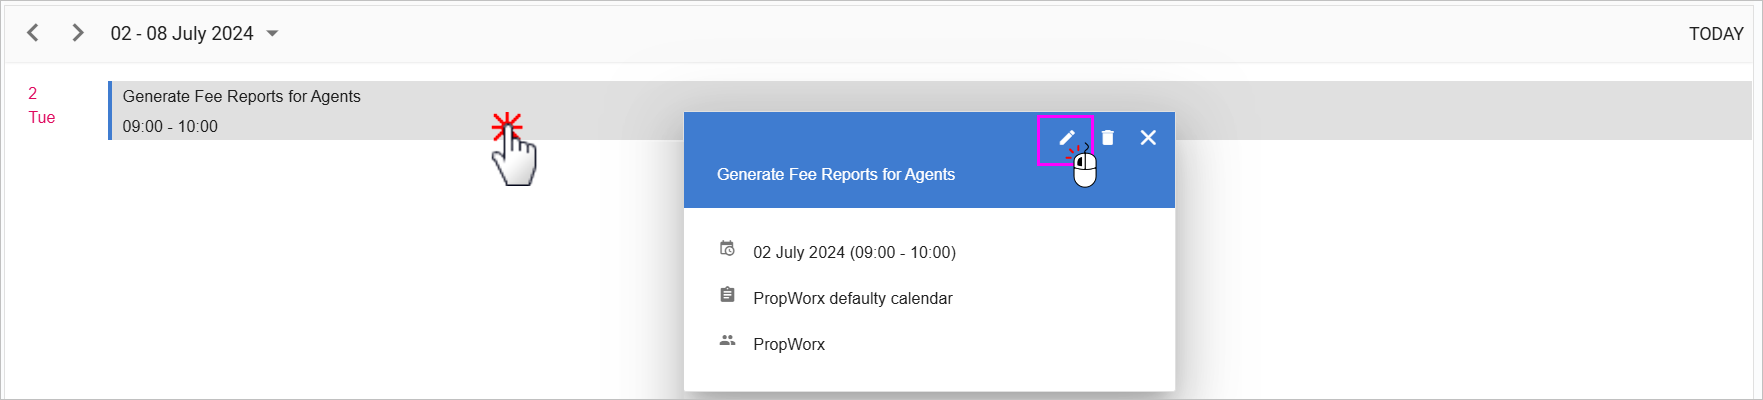Click the popup title Generate Fee Reports for Agents
The image size is (1763, 400).
pos(836,174)
